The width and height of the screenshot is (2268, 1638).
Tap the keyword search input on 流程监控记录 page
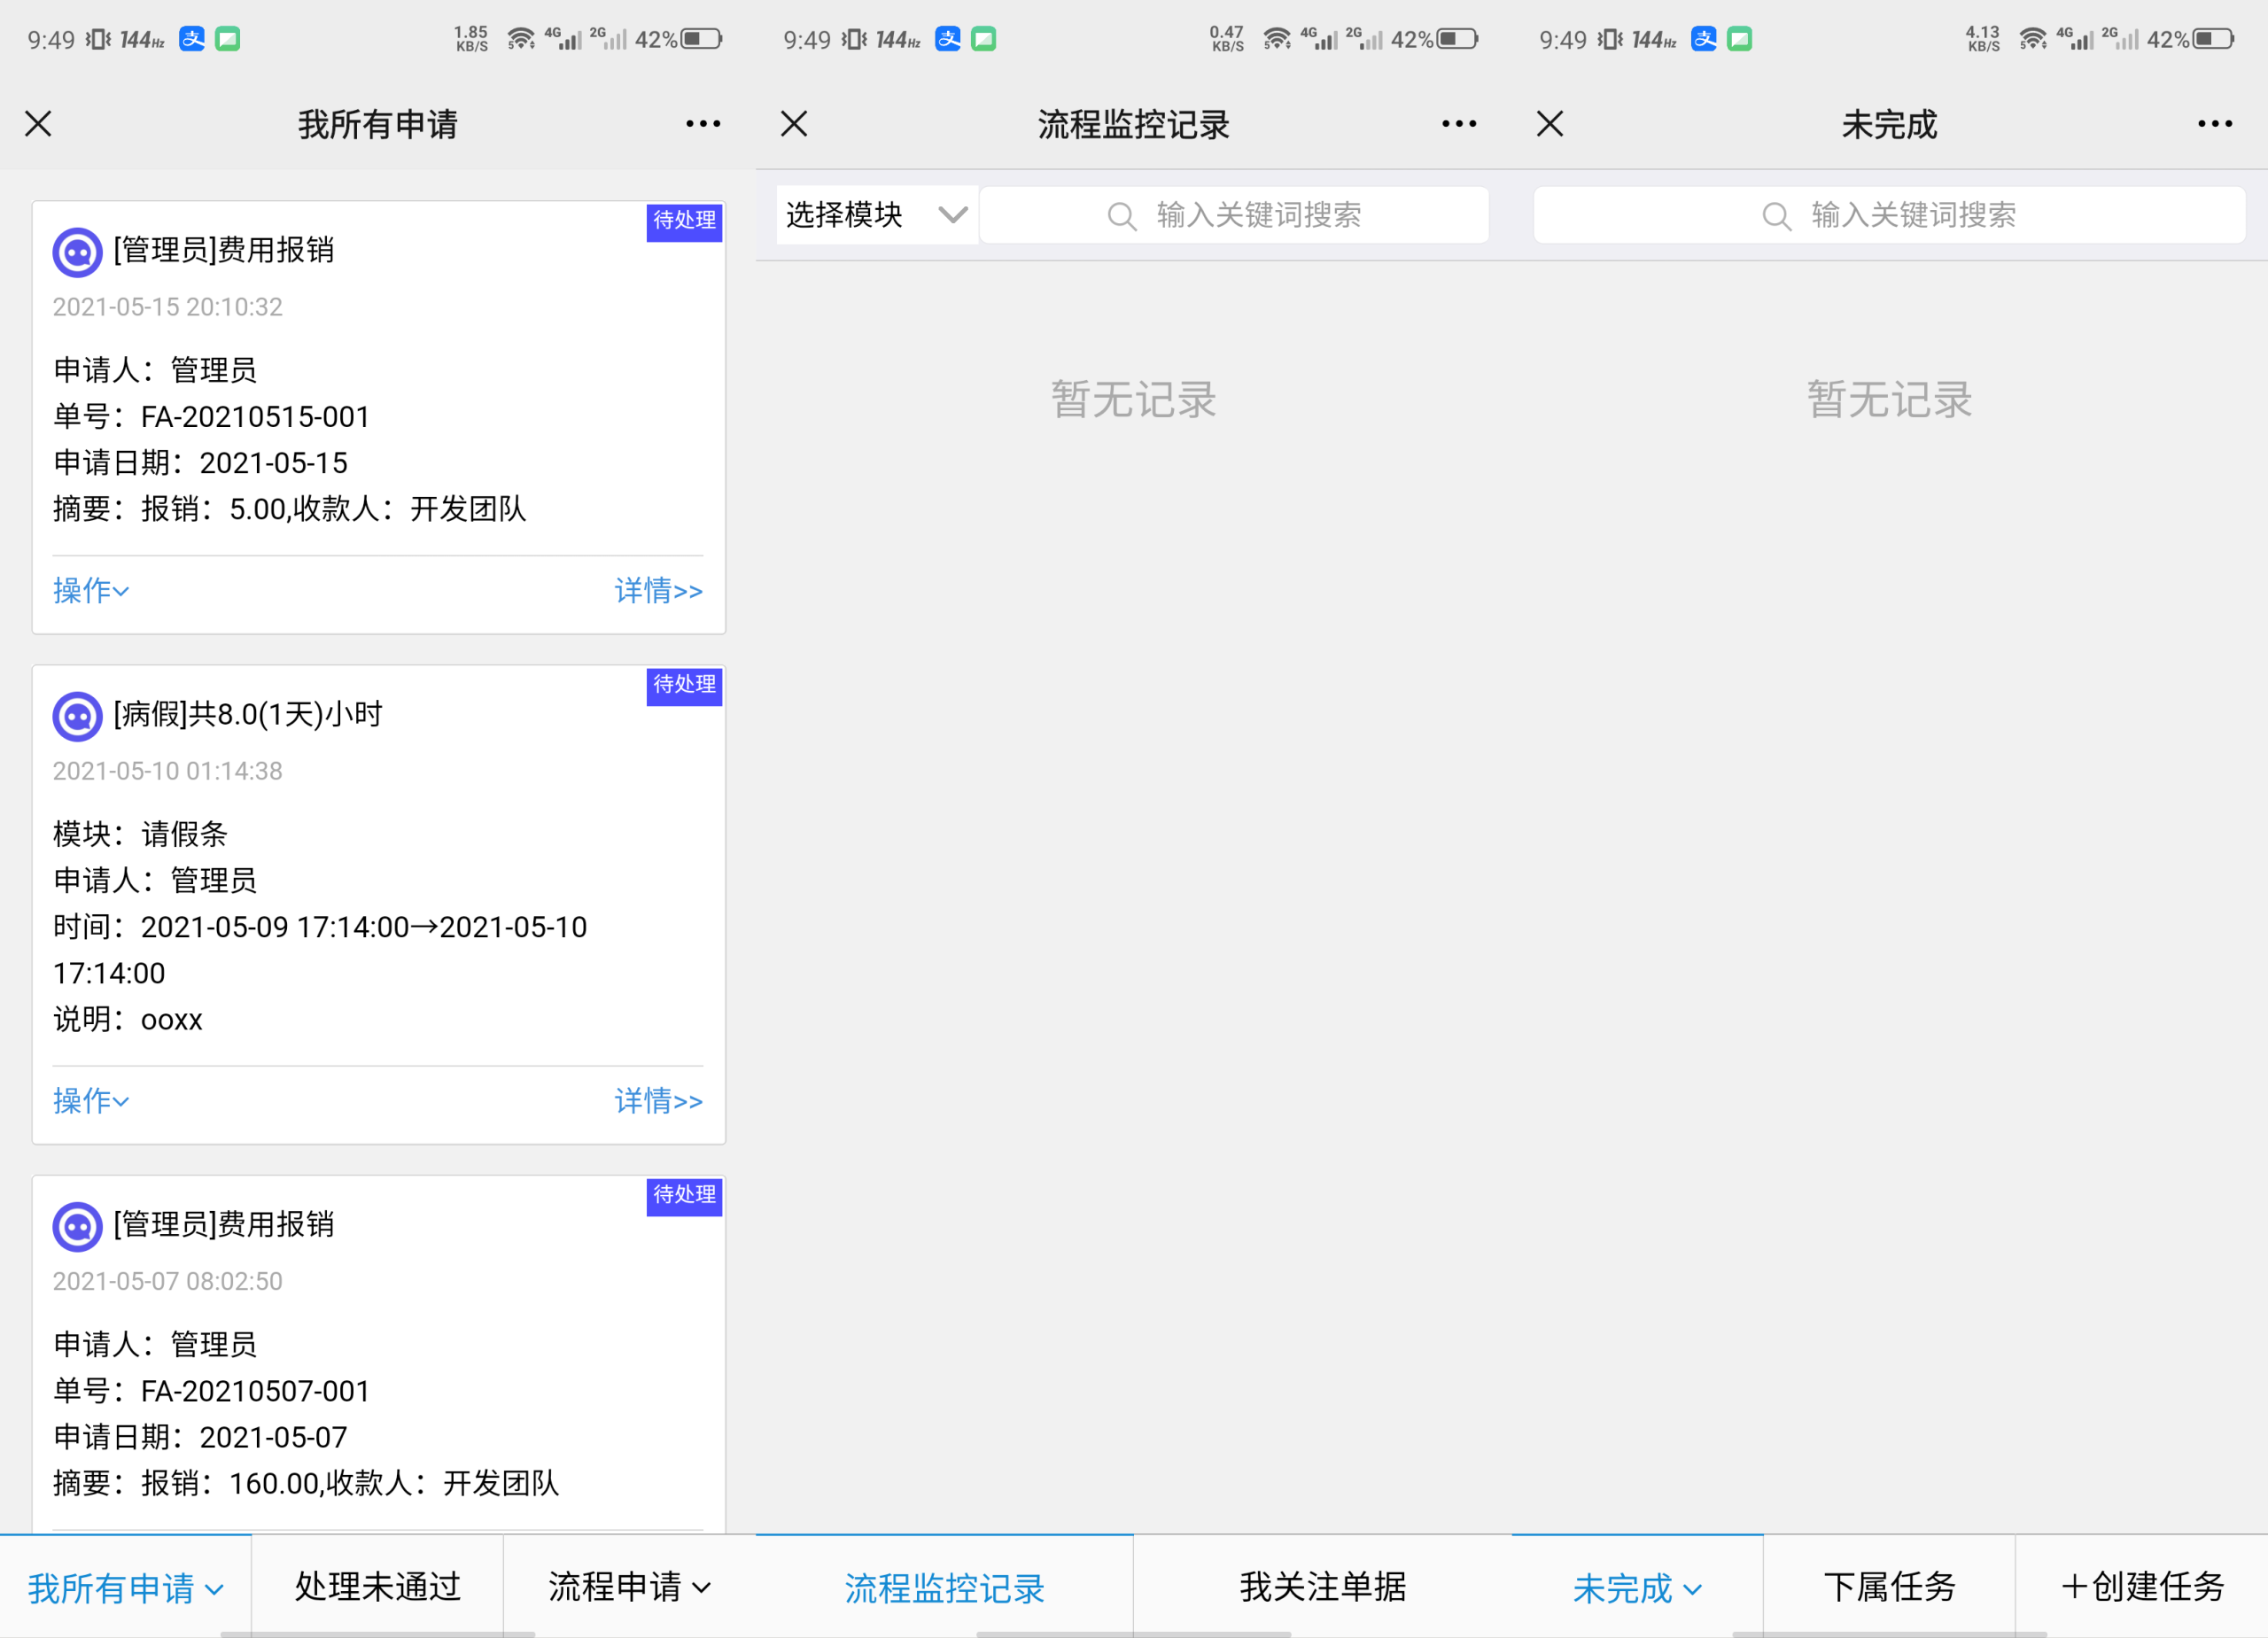pyautogui.click(x=1234, y=214)
